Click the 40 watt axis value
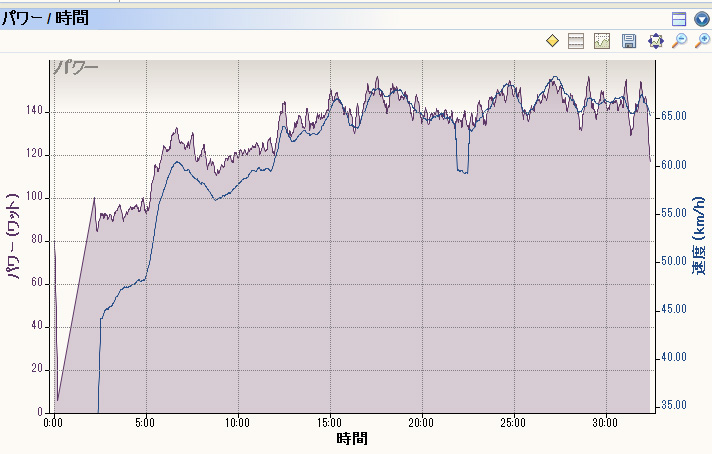Image resolution: width=712 pixels, height=454 pixels. click(x=37, y=326)
